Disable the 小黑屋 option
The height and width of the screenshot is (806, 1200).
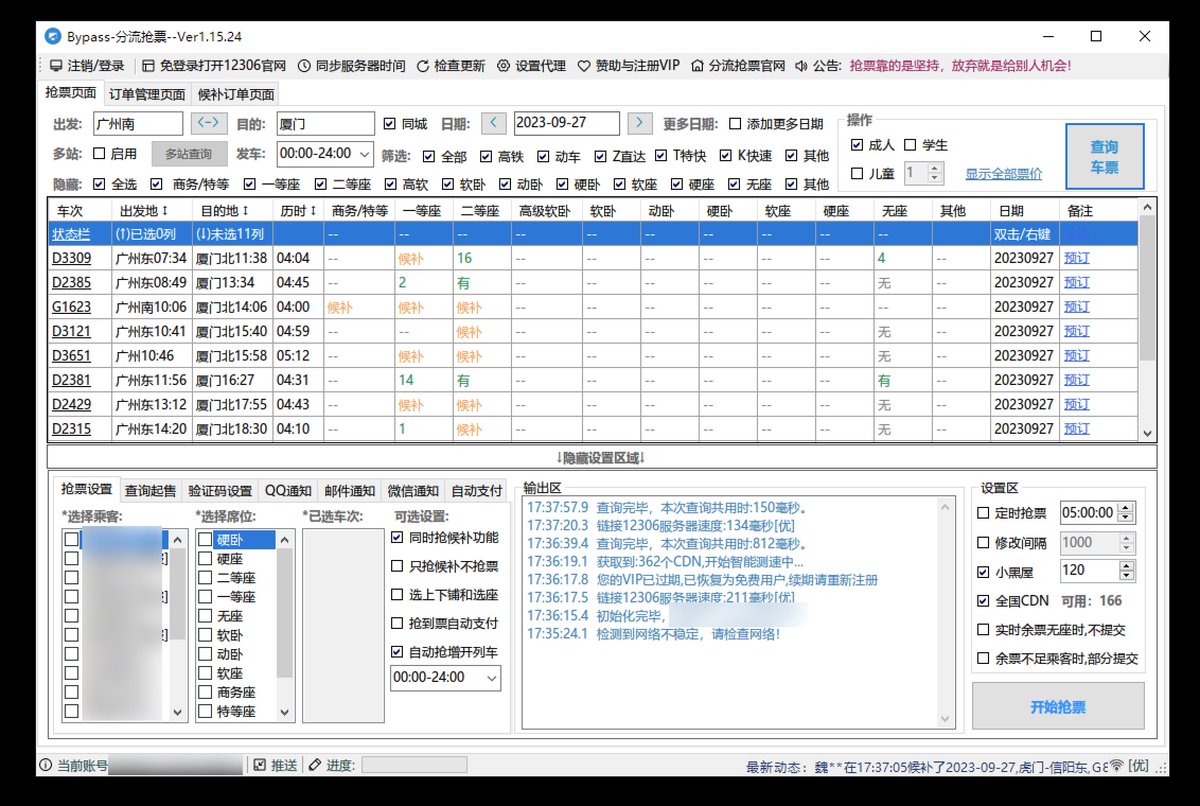click(x=985, y=571)
